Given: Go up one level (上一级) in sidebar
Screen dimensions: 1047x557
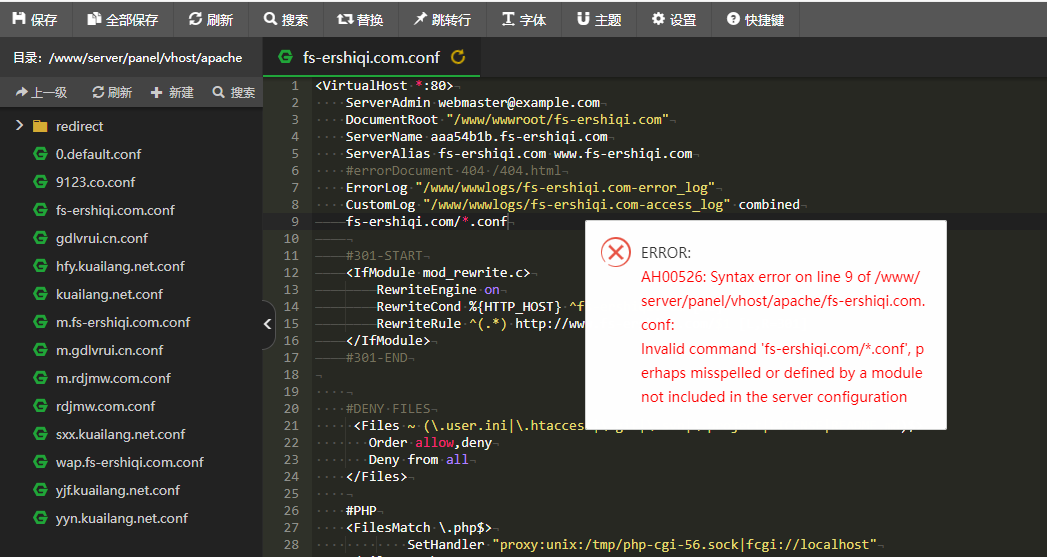Looking at the screenshot, I should [42, 92].
